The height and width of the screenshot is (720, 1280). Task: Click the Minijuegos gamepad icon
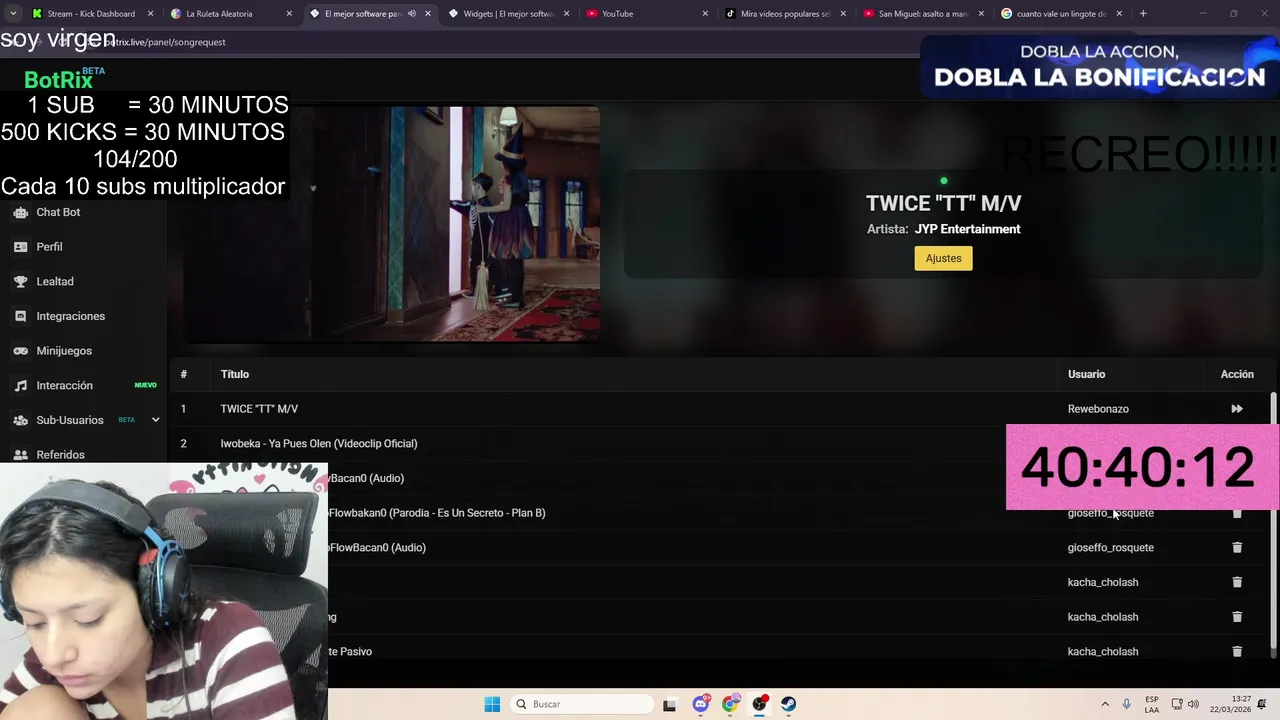point(20,351)
